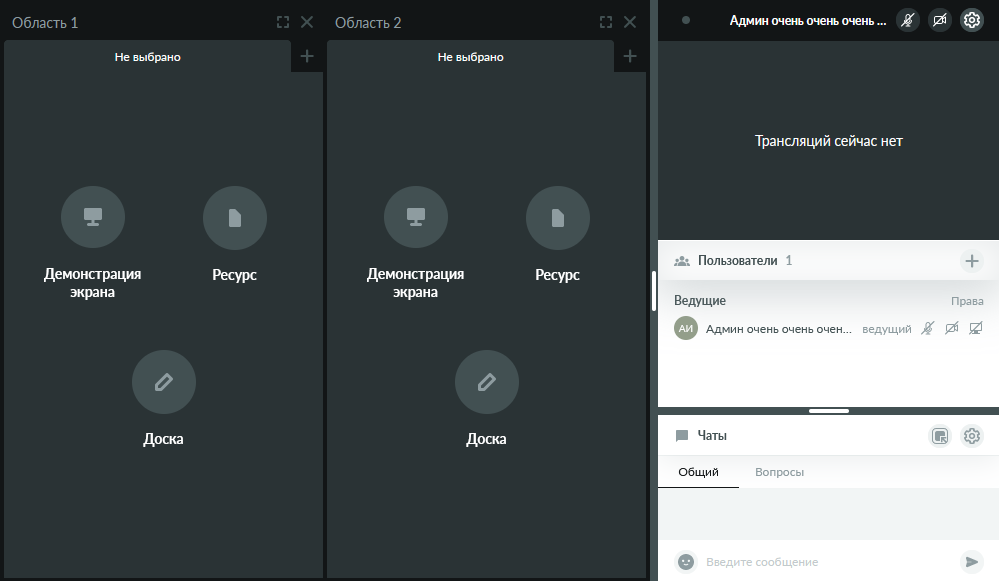Screen dimensions: 999x581
Task: Open settings gear in the top header
Action: coord(972,20)
